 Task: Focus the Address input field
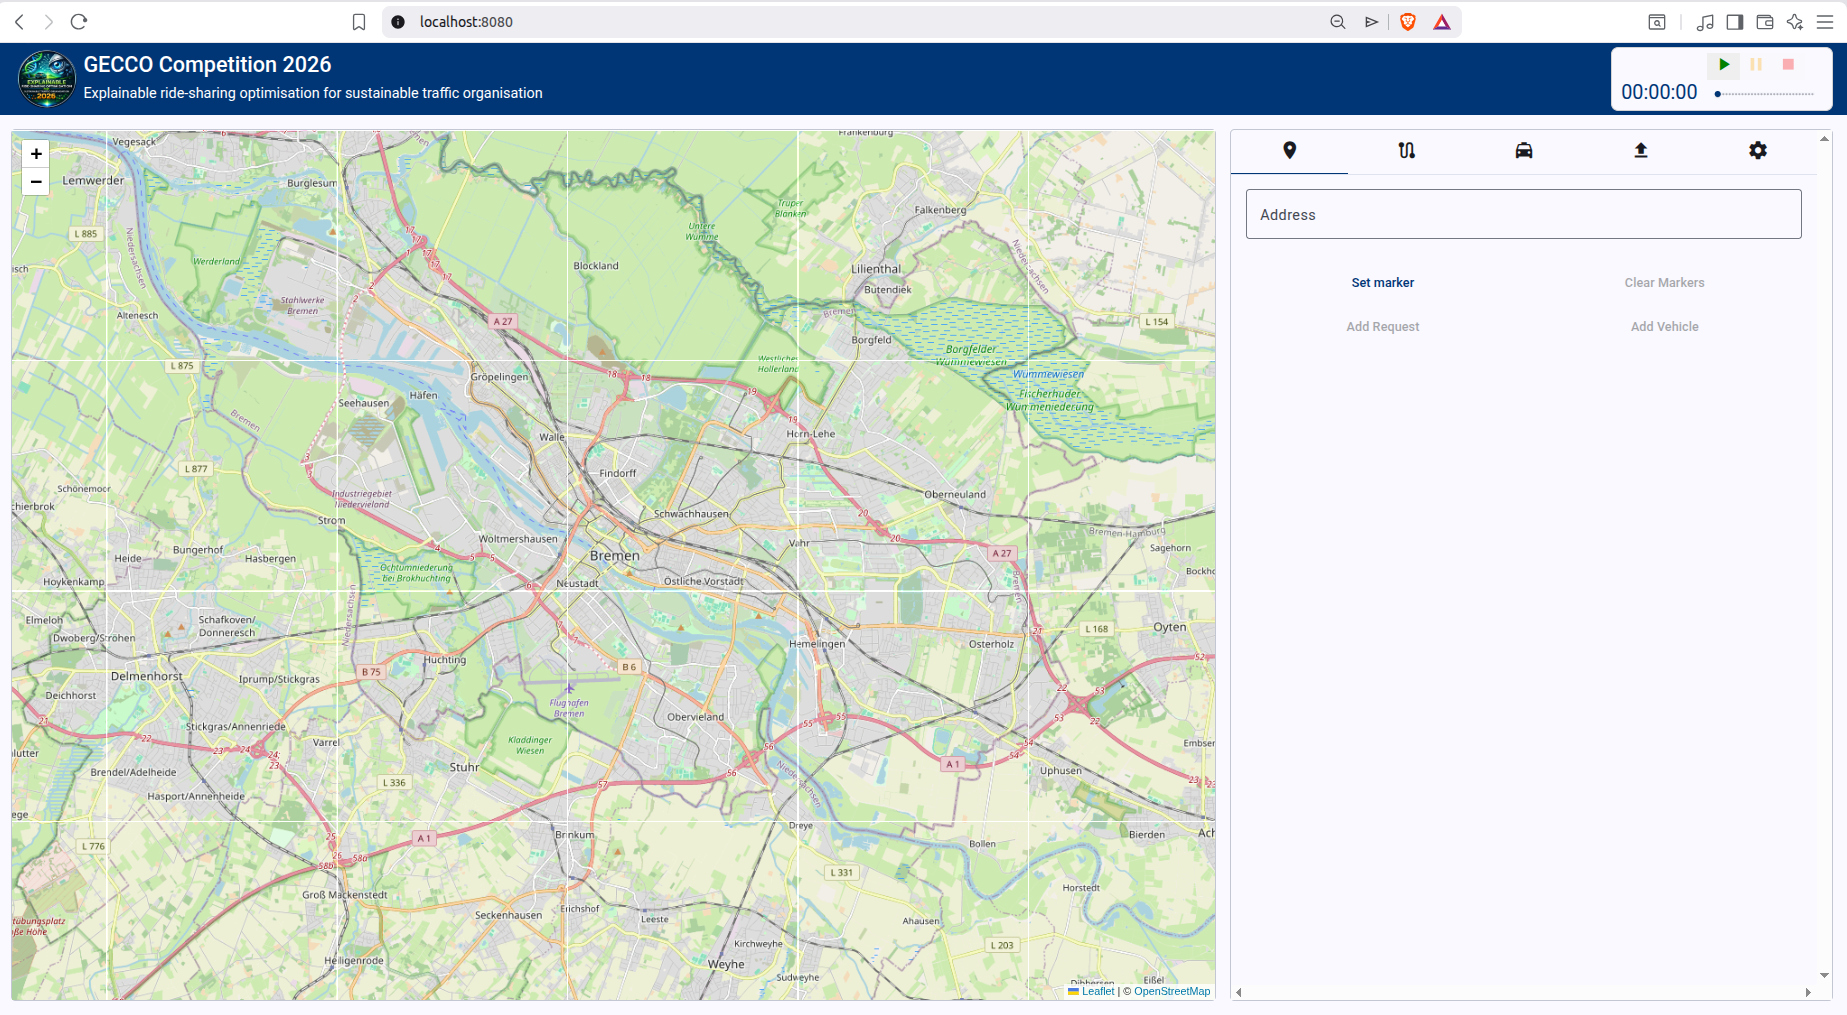(x=1523, y=215)
